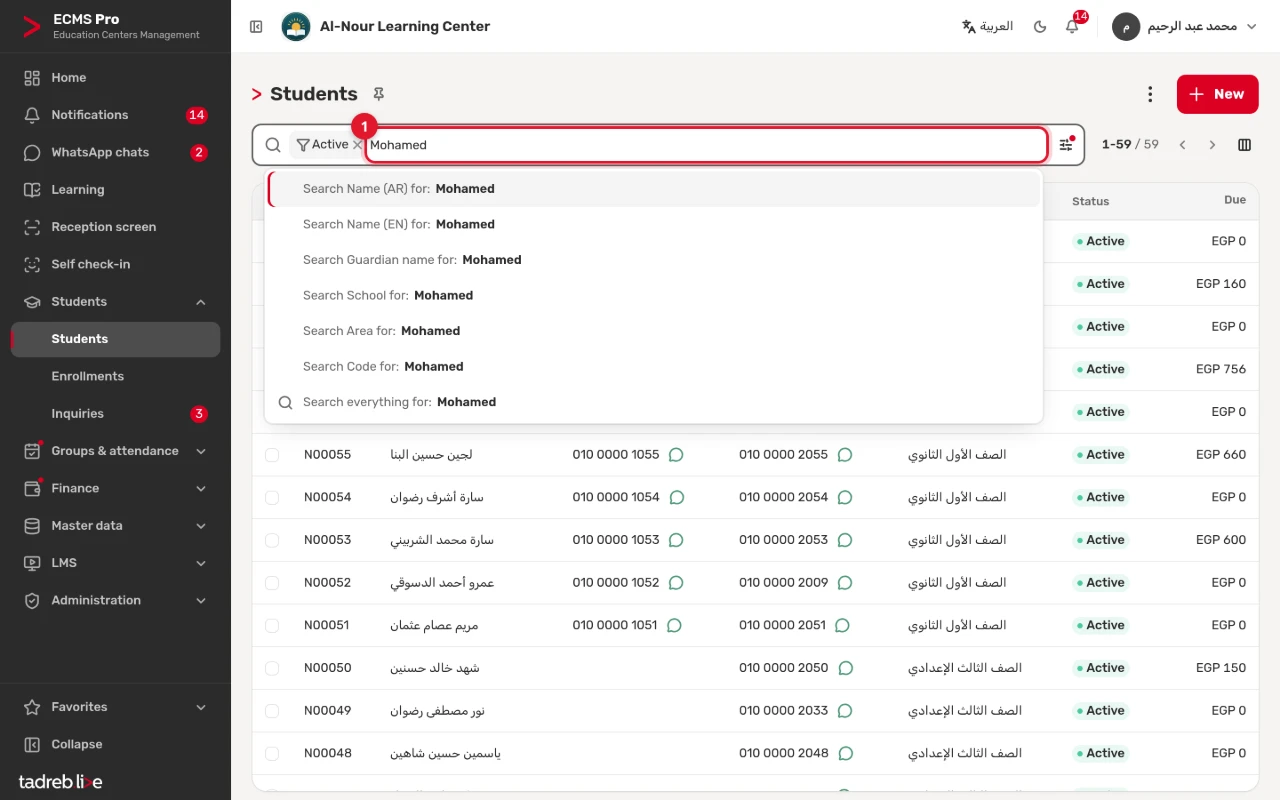Click Al-Nour Learning Center logo
The height and width of the screenshot is (800, 1280).
tap(296, 27)
